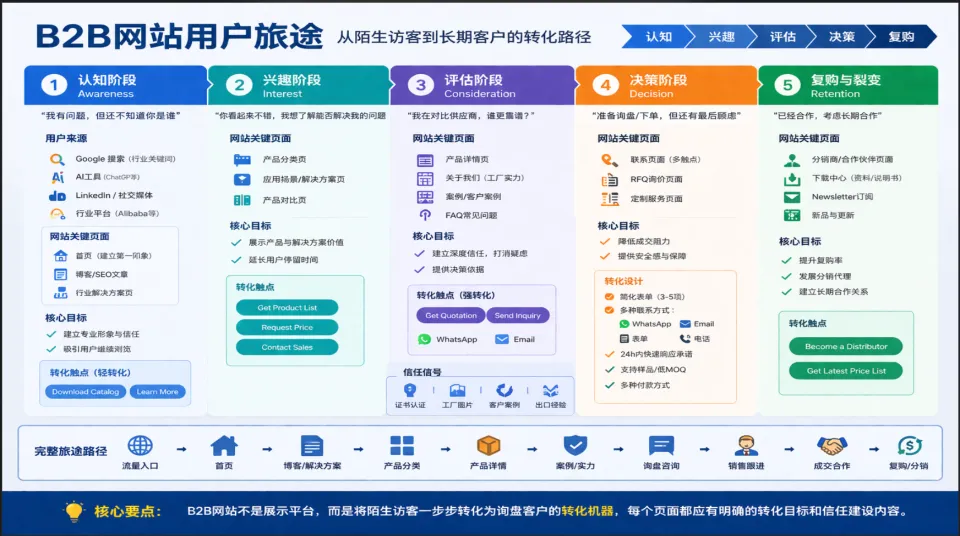
Task: Click the 降低成交阻力 checkmark
Action: click(605, 241)
